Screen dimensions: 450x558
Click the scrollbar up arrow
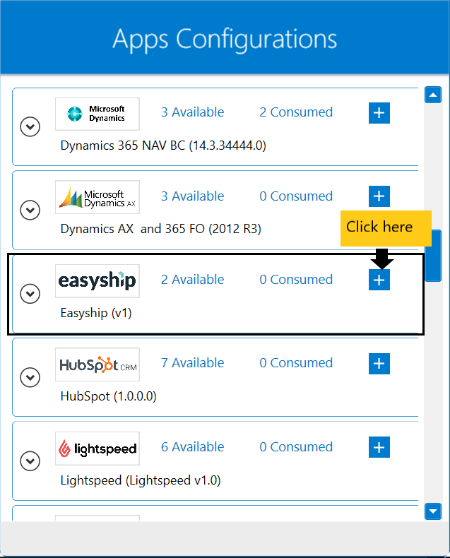(x=433, y=95)
